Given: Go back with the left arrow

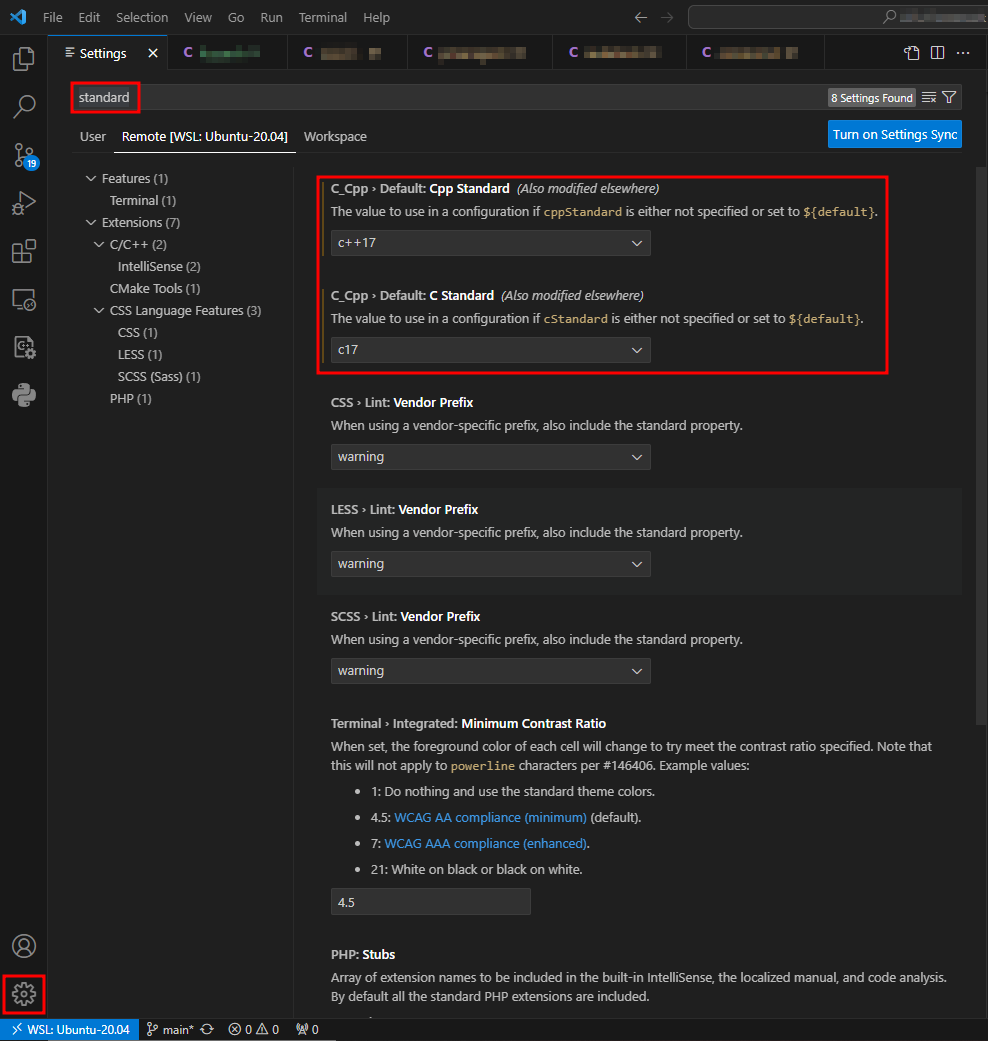Looking at the screenshot, I should [x=641, y=17].
